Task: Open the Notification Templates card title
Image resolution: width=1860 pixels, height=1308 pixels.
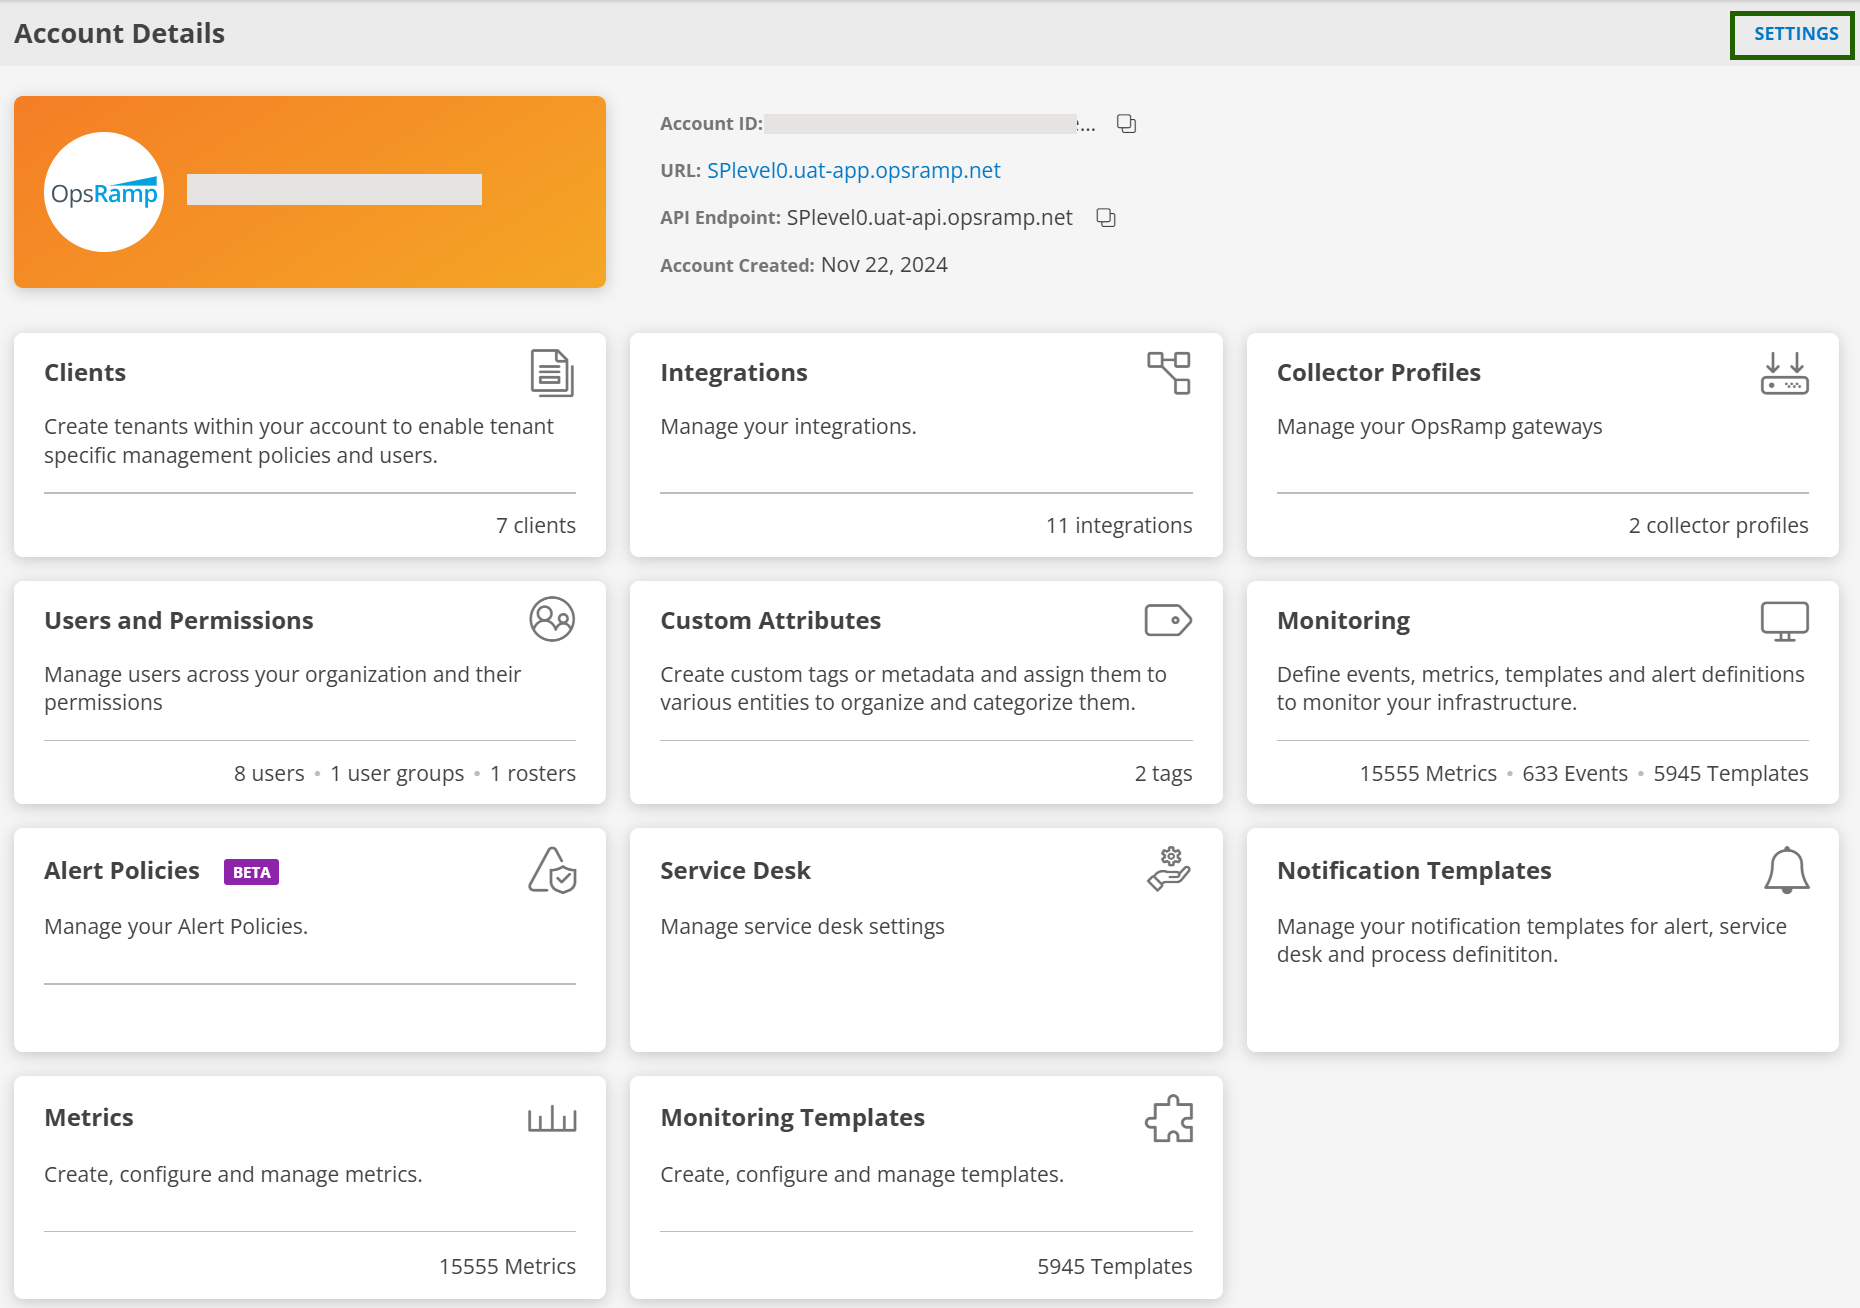Action: pos(1414,871)
